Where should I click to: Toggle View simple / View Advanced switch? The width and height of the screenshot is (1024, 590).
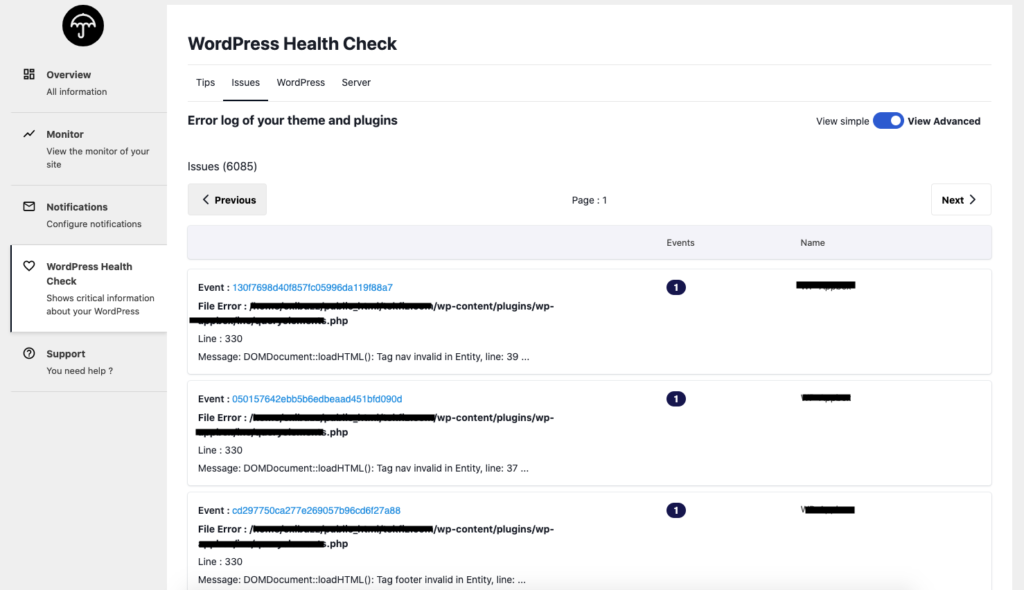(x=888, y=121)
